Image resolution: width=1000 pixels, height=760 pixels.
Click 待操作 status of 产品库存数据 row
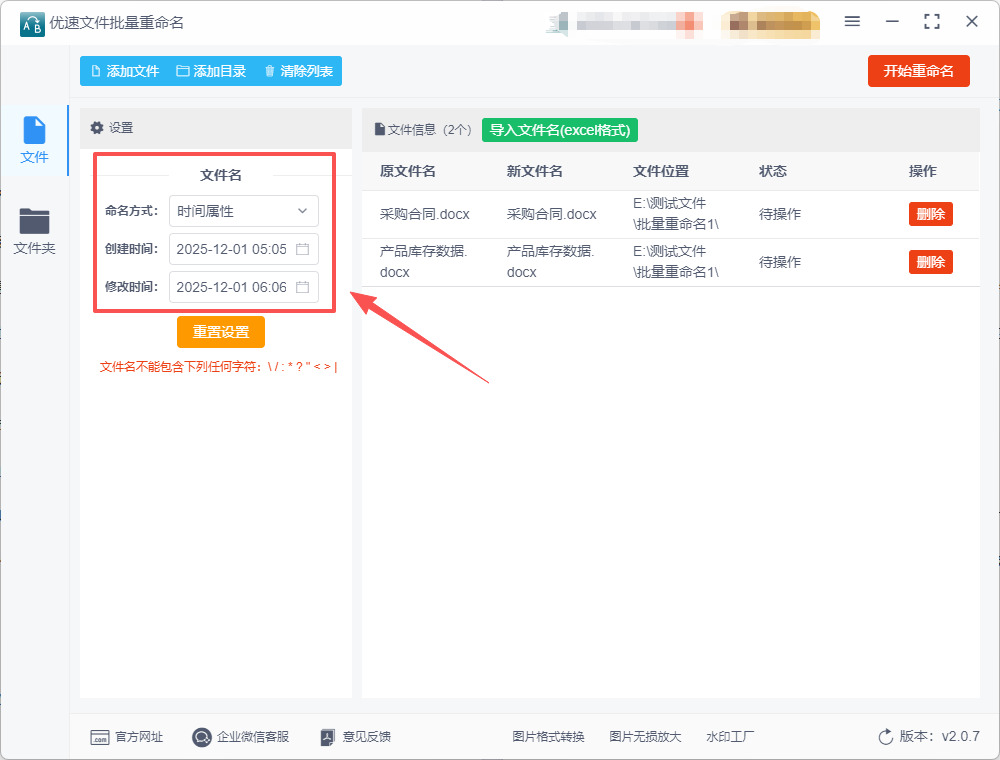click(780, 262)
